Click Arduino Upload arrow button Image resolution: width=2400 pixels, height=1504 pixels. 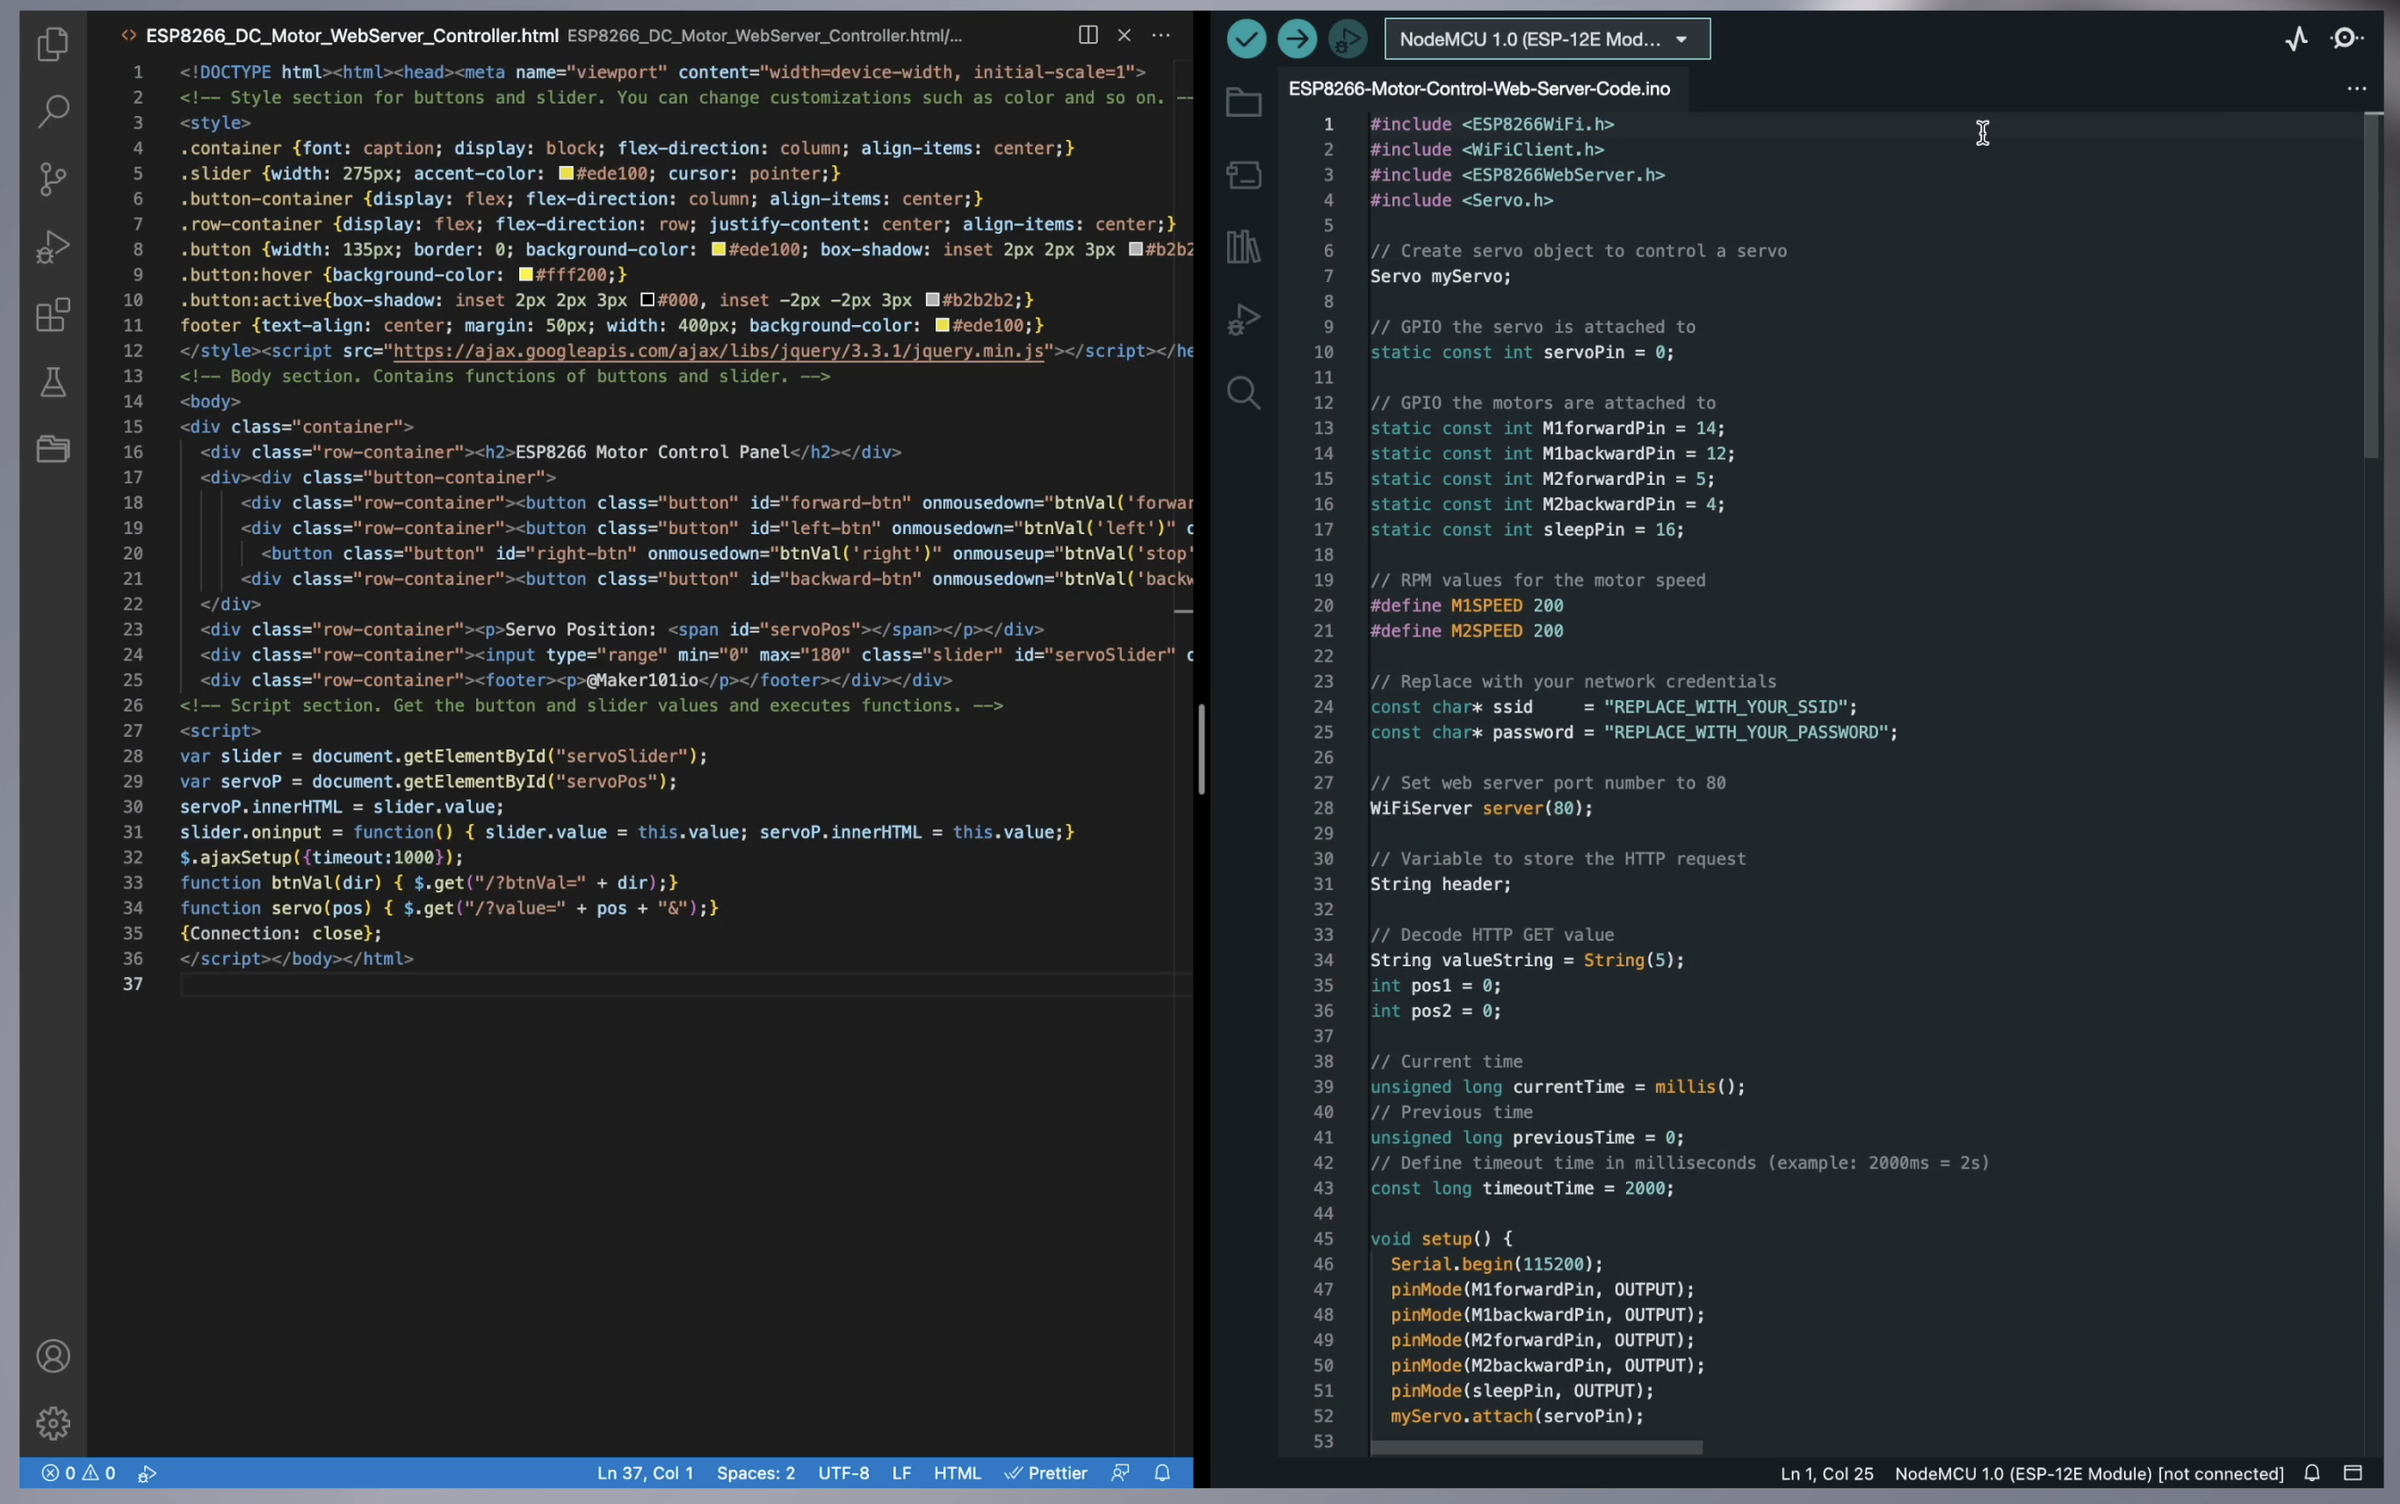pyautogui.click(x=1297, y=39)
